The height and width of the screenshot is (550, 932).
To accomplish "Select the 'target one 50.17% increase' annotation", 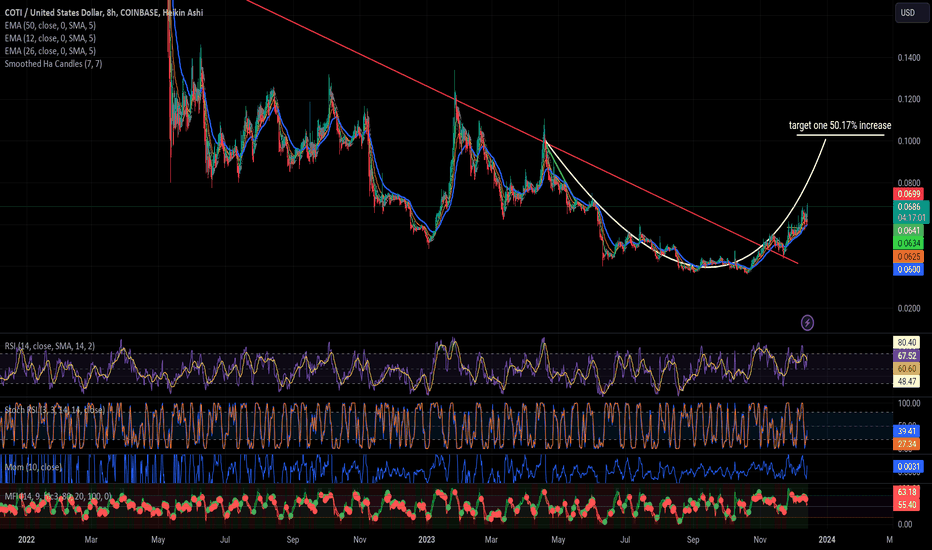I will click(840, 125).
